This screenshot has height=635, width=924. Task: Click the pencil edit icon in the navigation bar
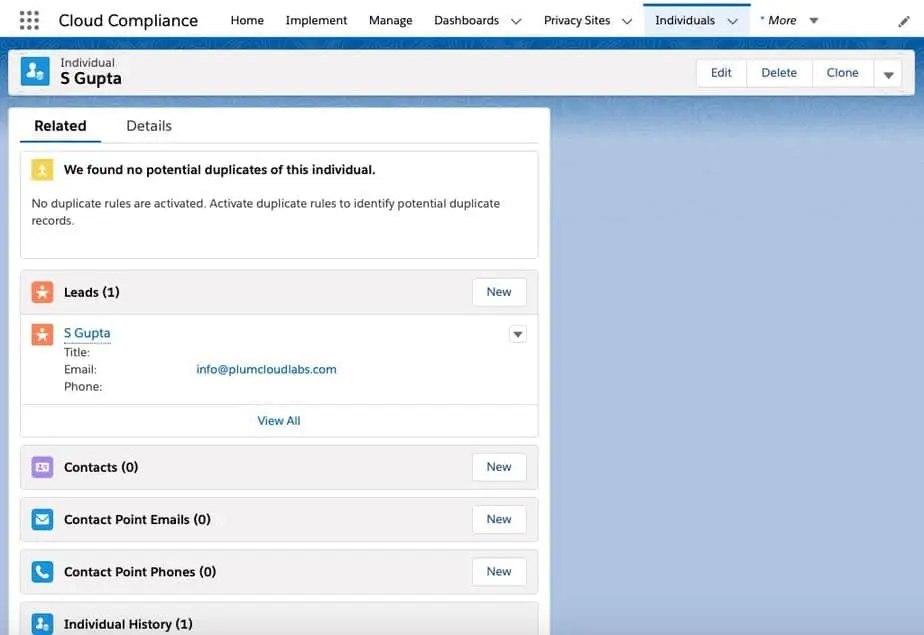coord(905,19)
